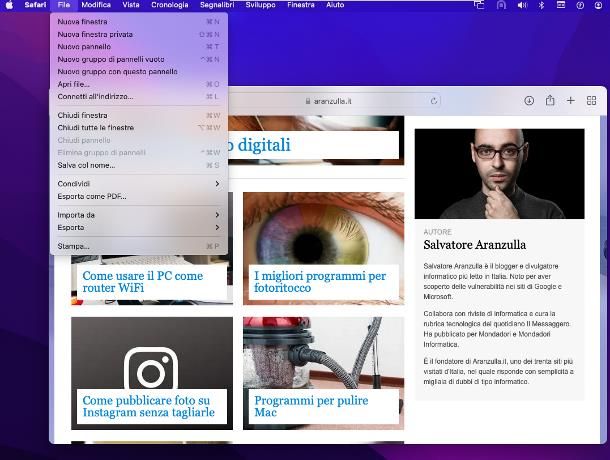Open the Cronologia menu
This screenshot has width=610, height=460.
170,5
